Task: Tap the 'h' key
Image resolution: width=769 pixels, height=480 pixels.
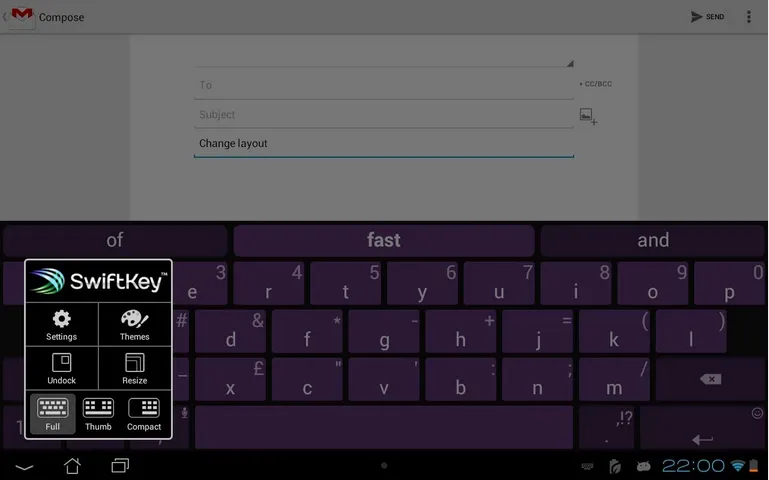Action: click(461, 331)
